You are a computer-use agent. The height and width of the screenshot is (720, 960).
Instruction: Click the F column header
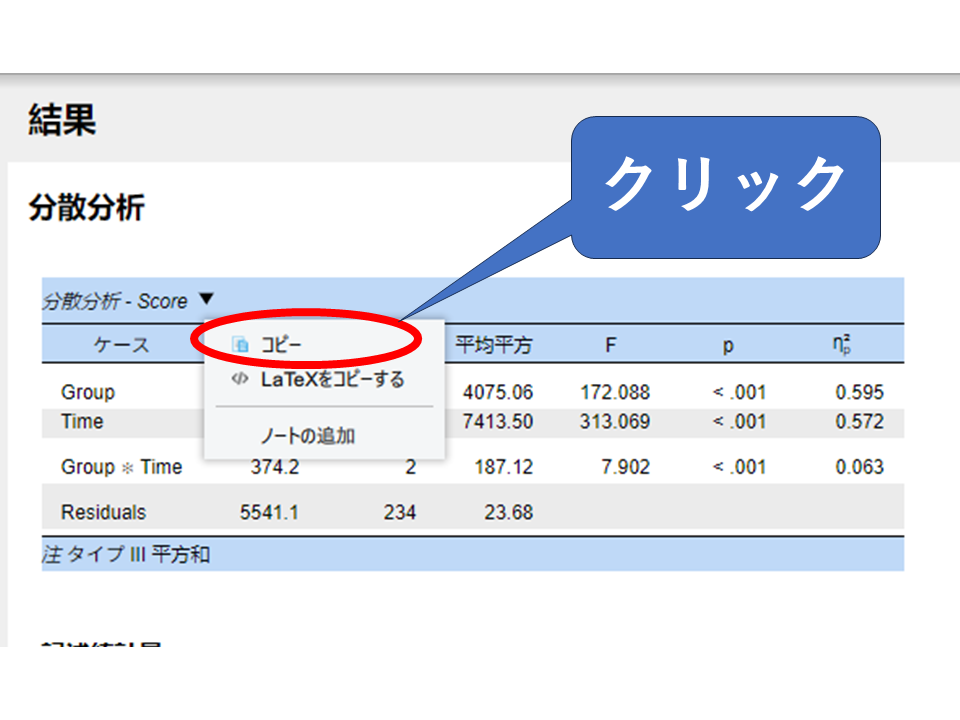[x=610, y=345]
